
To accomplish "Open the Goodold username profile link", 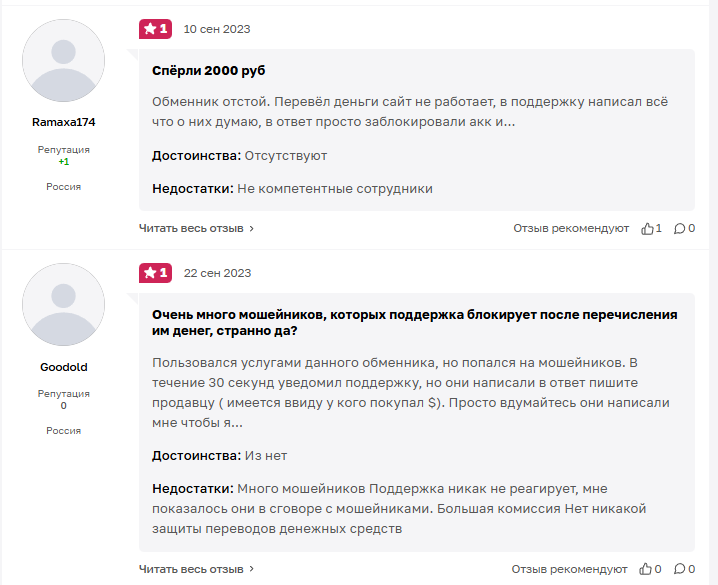I will (63, 367).
